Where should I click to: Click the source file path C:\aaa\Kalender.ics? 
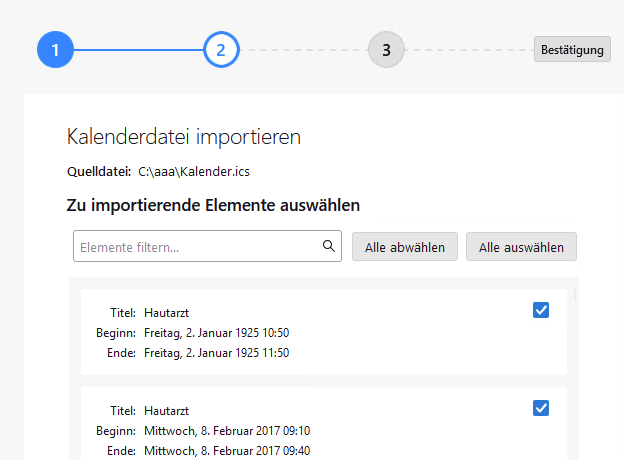pos(194,172)
